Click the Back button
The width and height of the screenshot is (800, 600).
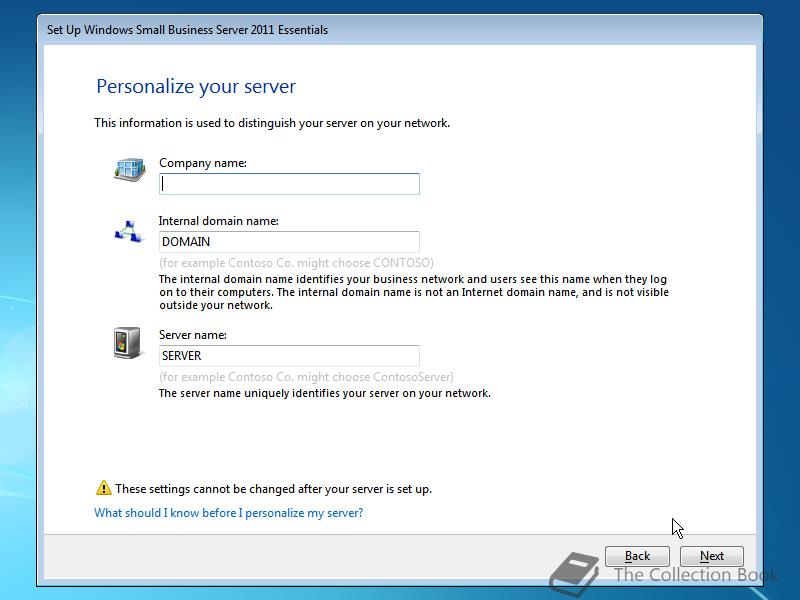coord(637,556)
